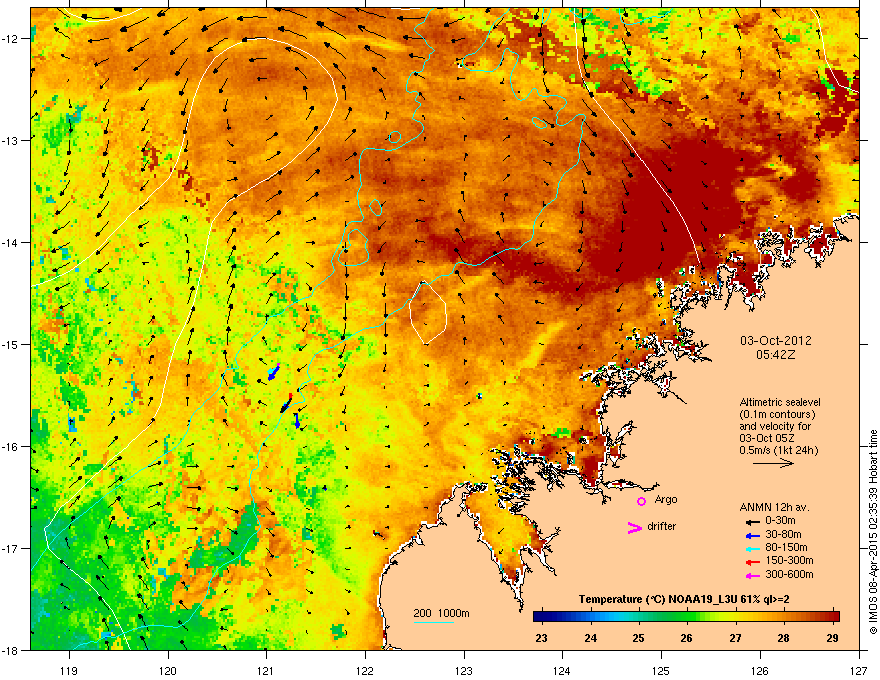Click the red 150-300m arrow legend icon
The height and width of the screenshot is (680, 880).
tap(752, 562)
